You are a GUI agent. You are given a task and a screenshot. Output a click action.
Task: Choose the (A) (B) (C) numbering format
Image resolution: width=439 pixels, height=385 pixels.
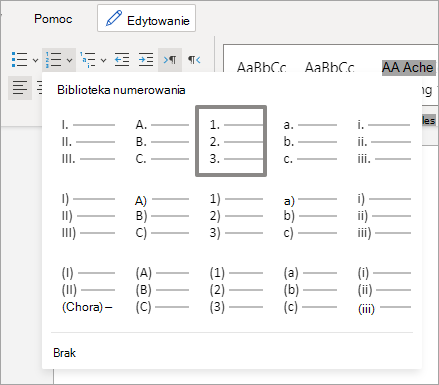(162, 290)
